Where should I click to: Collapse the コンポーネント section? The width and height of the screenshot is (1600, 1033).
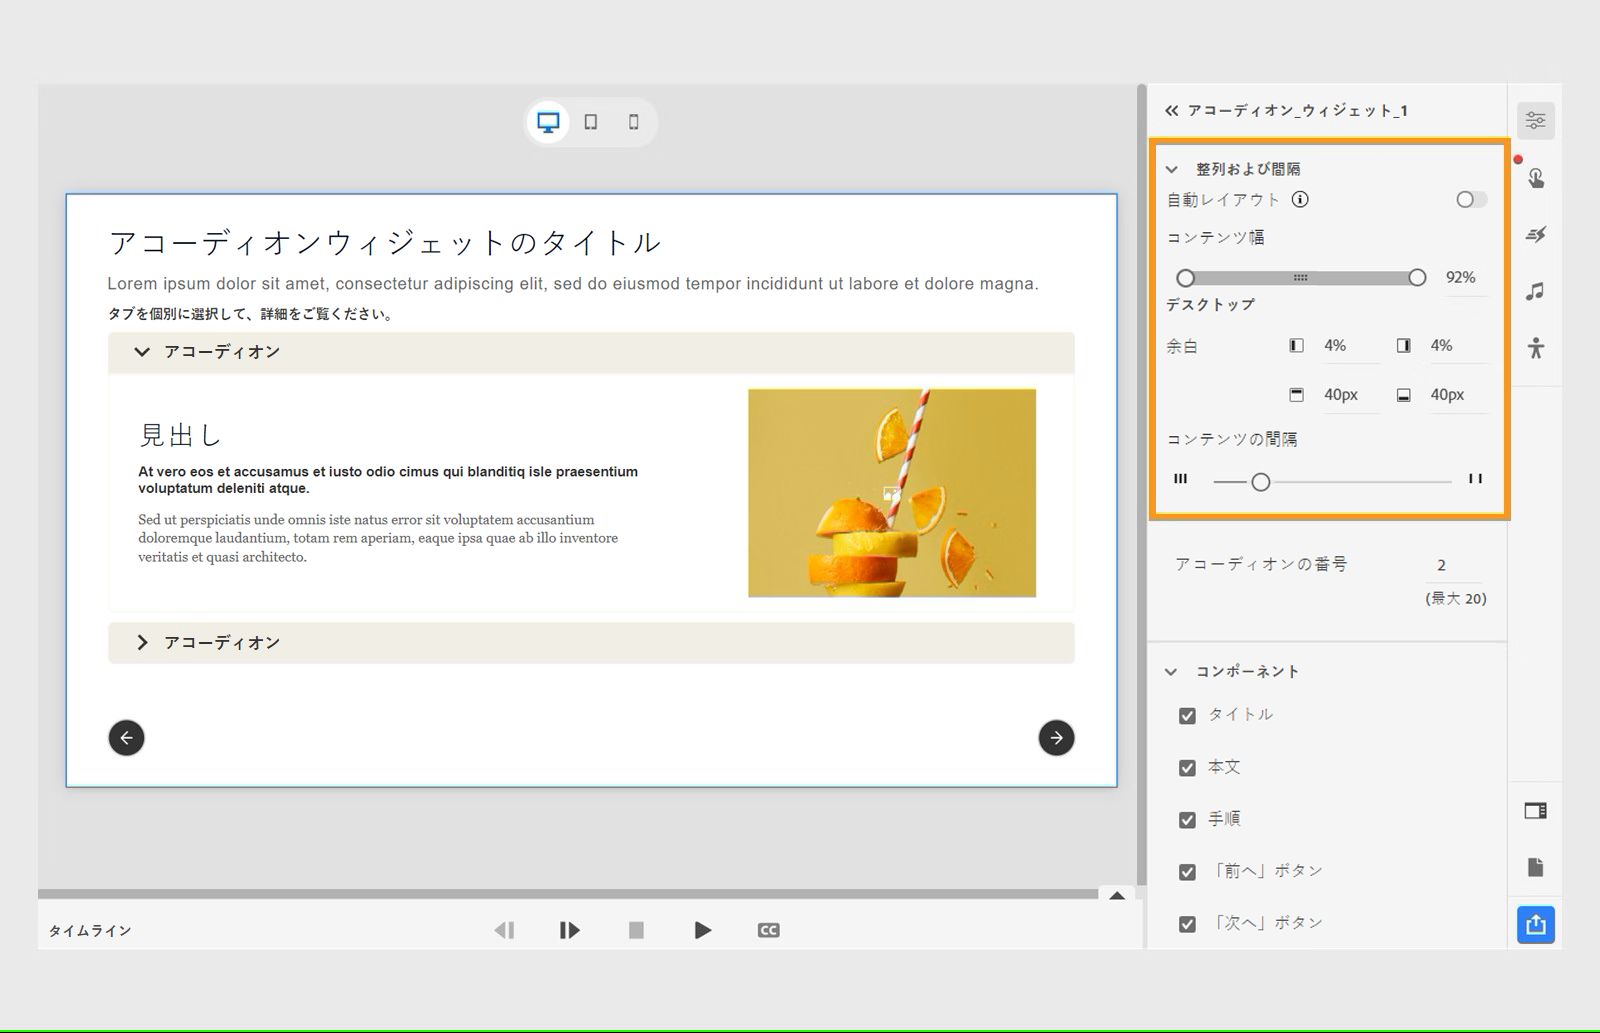(1171, 672)
